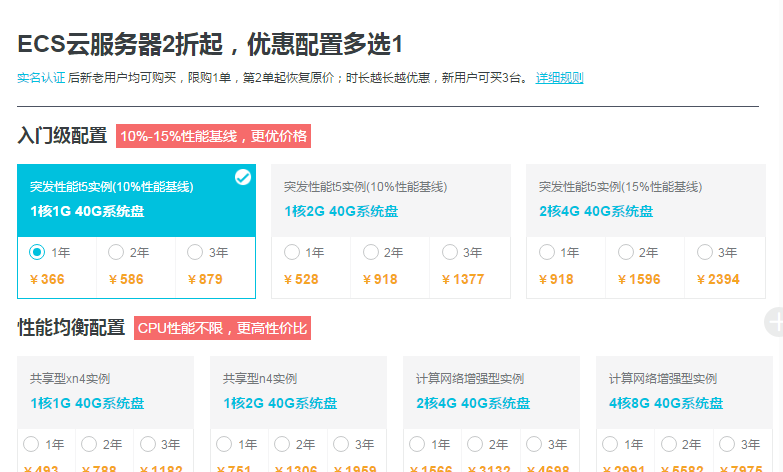This screenshot has height=472, width=783.
Task: Click the ¥366 price
Action: pos(47,279)
